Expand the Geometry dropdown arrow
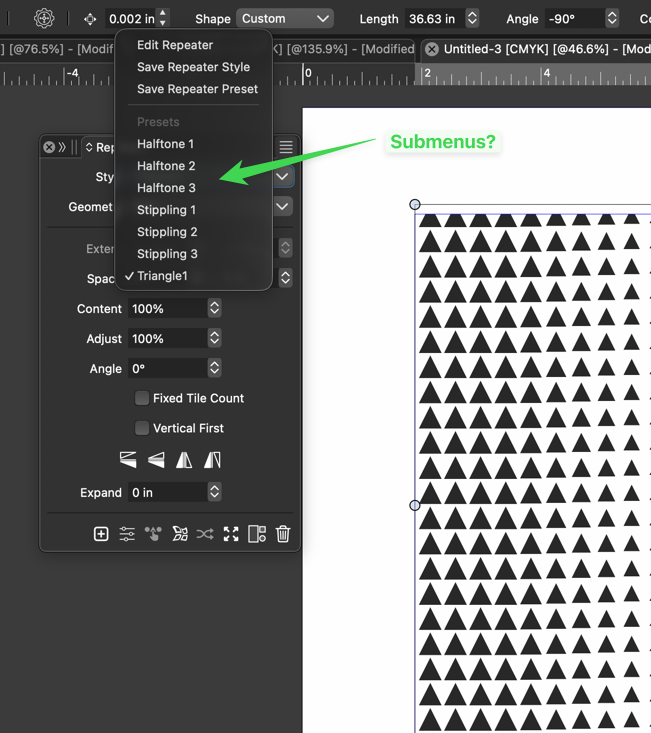 (283, 207)
